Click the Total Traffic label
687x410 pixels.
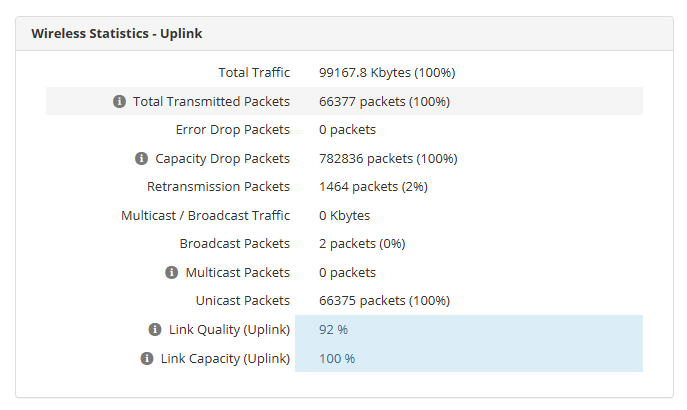pos(254,72)
